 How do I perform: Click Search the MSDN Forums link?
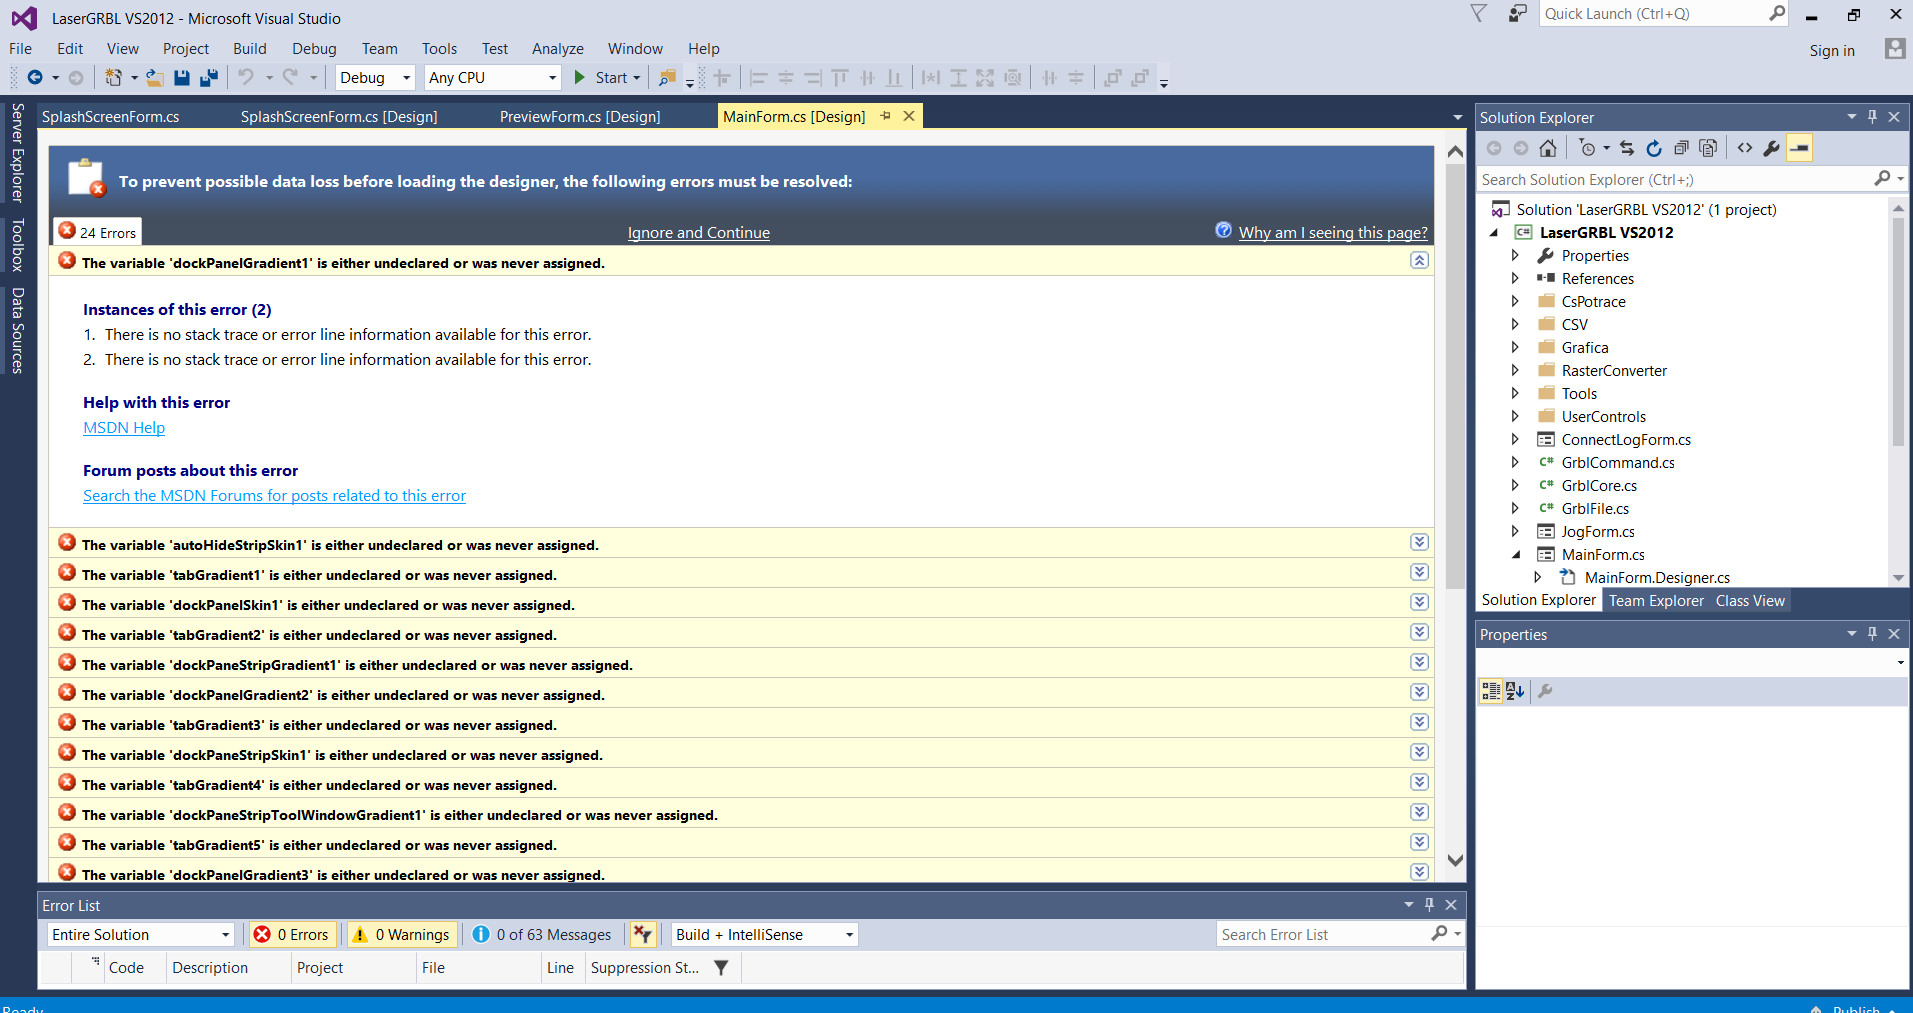point(274,496)
